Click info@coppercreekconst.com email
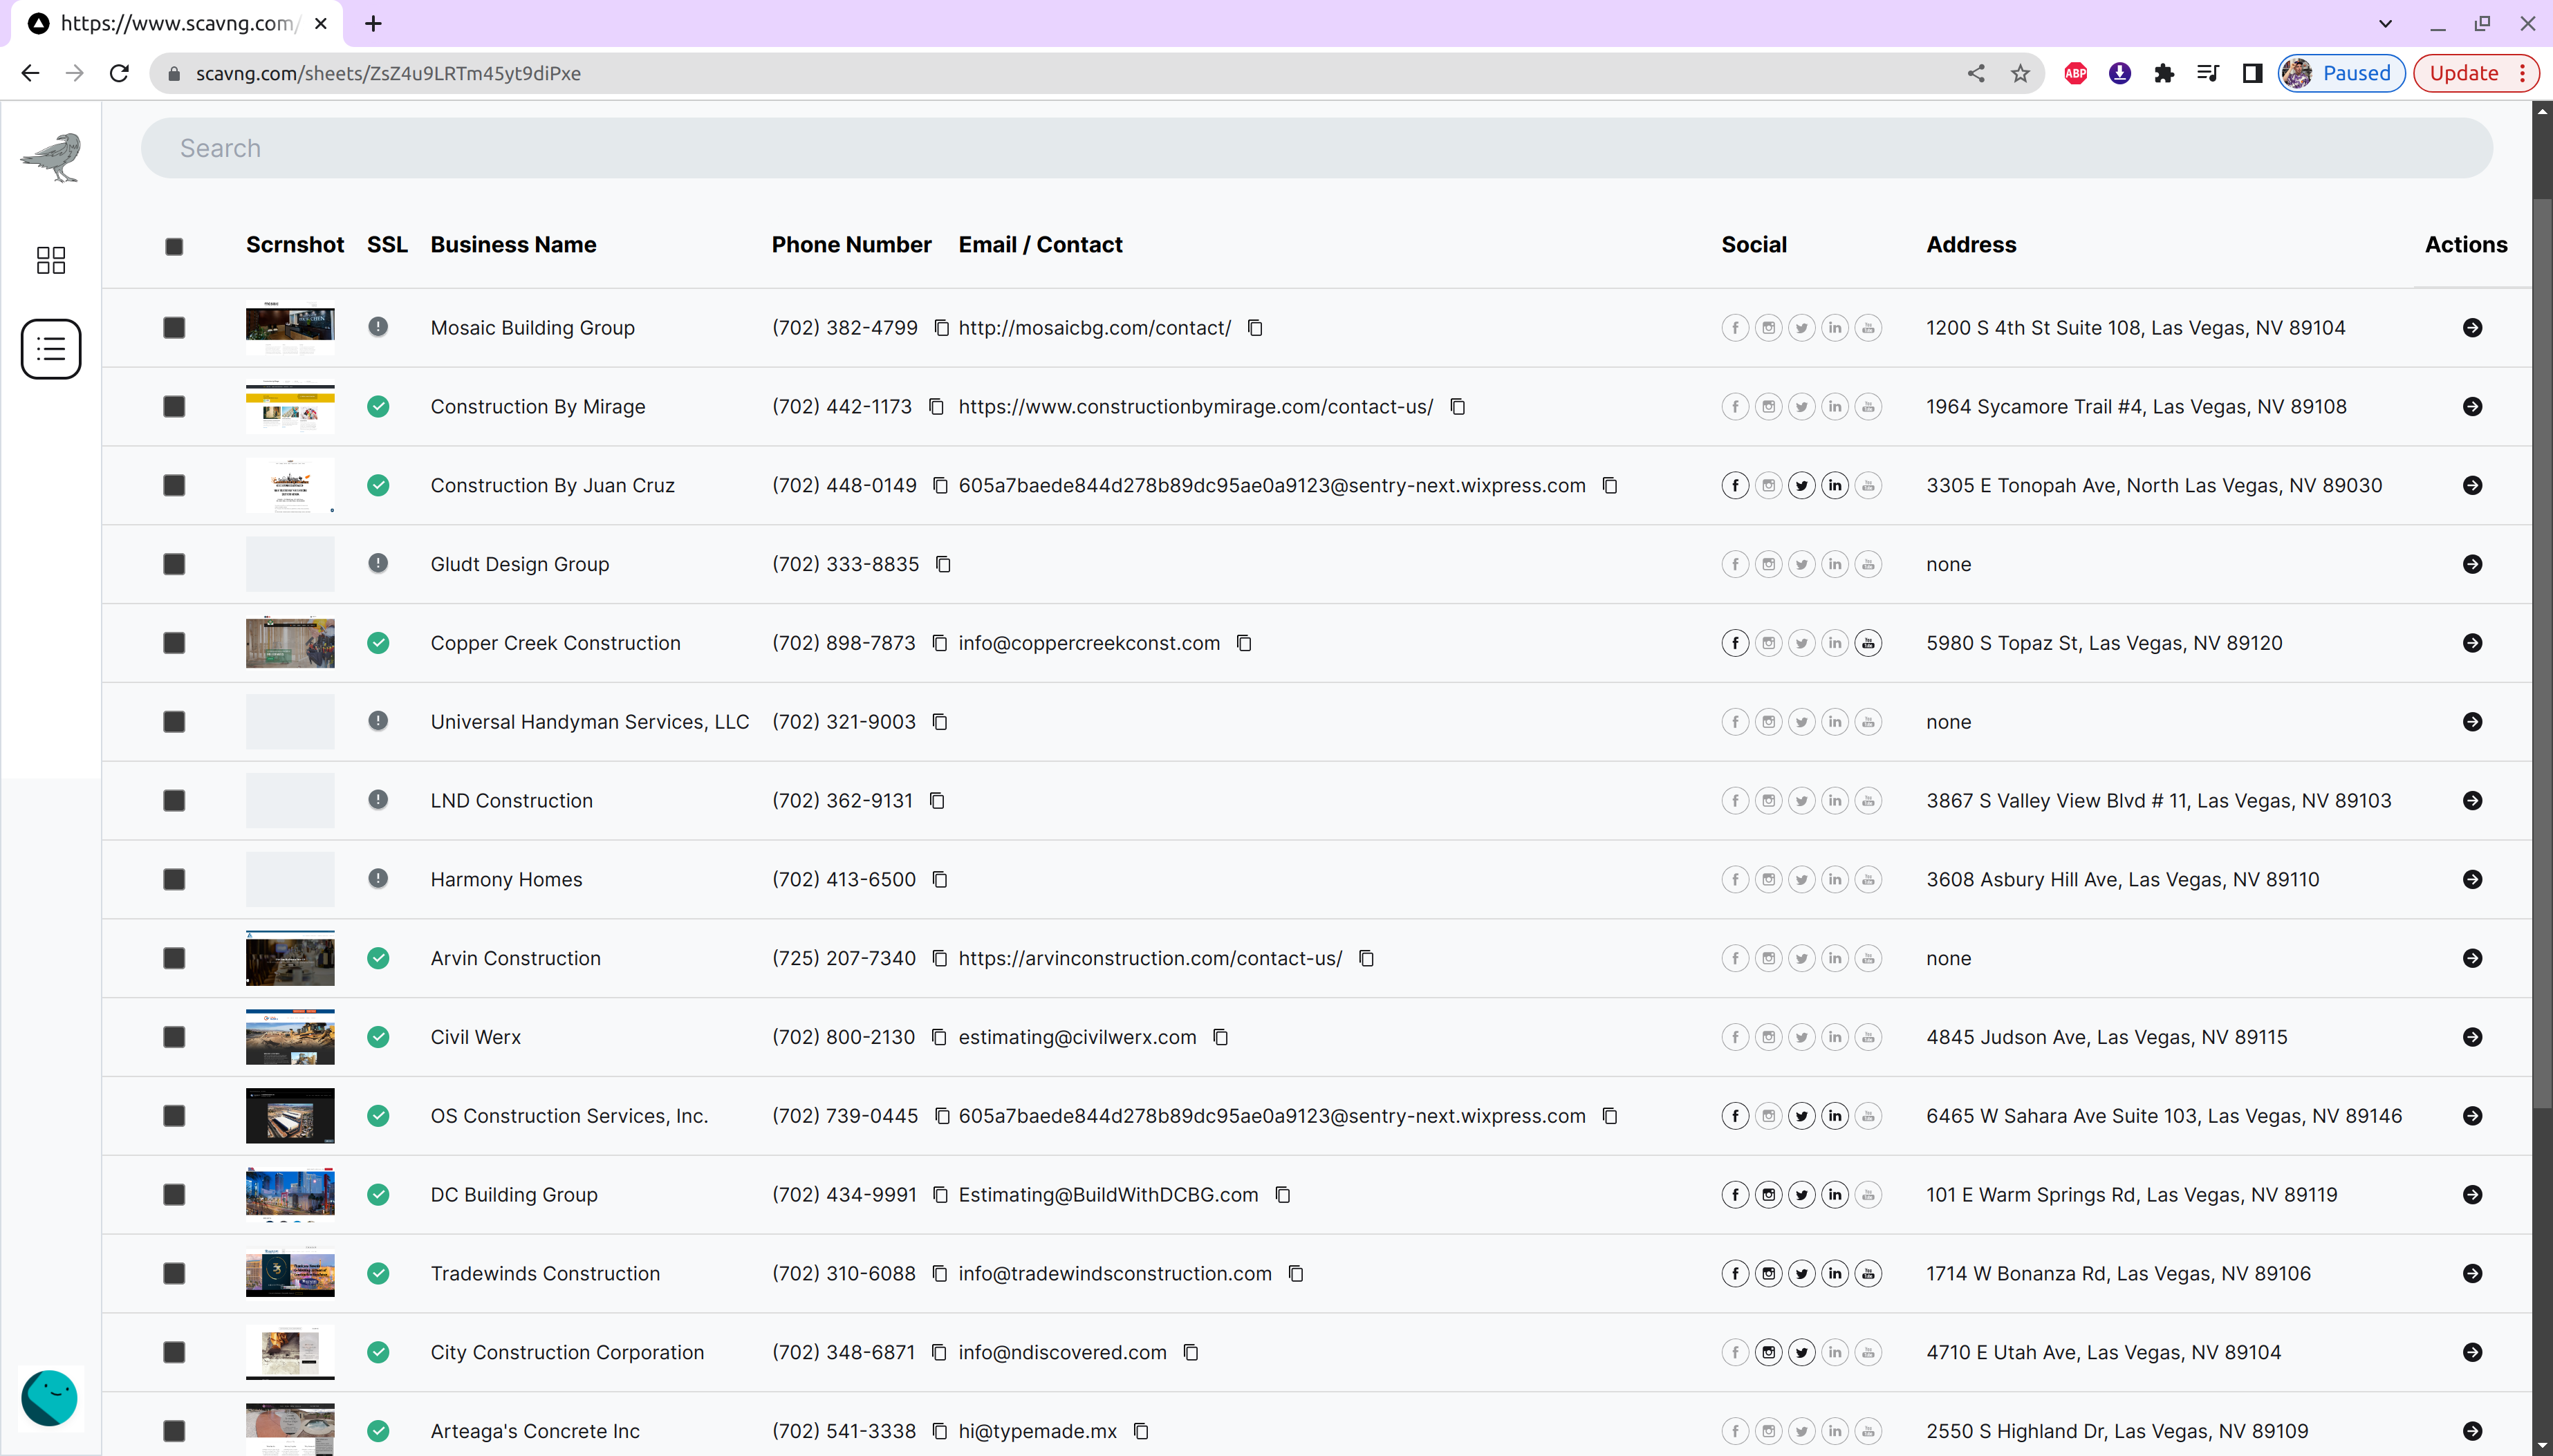Screen dimensions: 2553x1456 tap(1089, 643)
